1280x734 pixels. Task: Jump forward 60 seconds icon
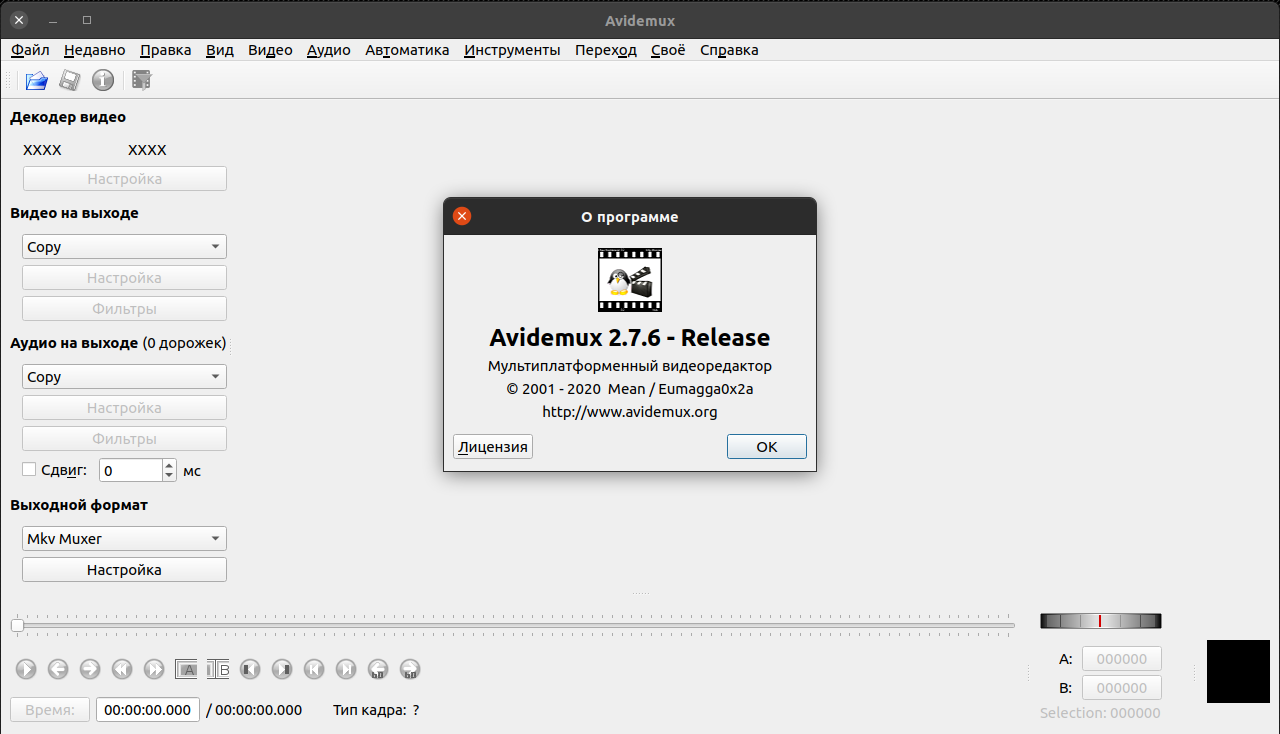coord(410,669)
